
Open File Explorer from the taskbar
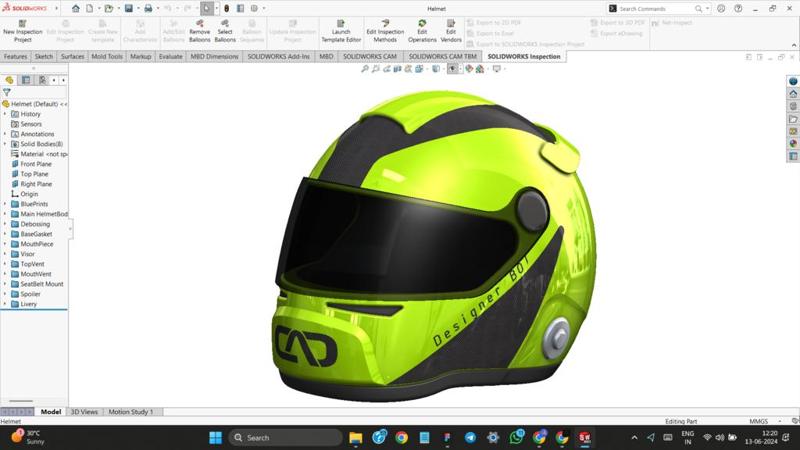[x=356, y=438]
